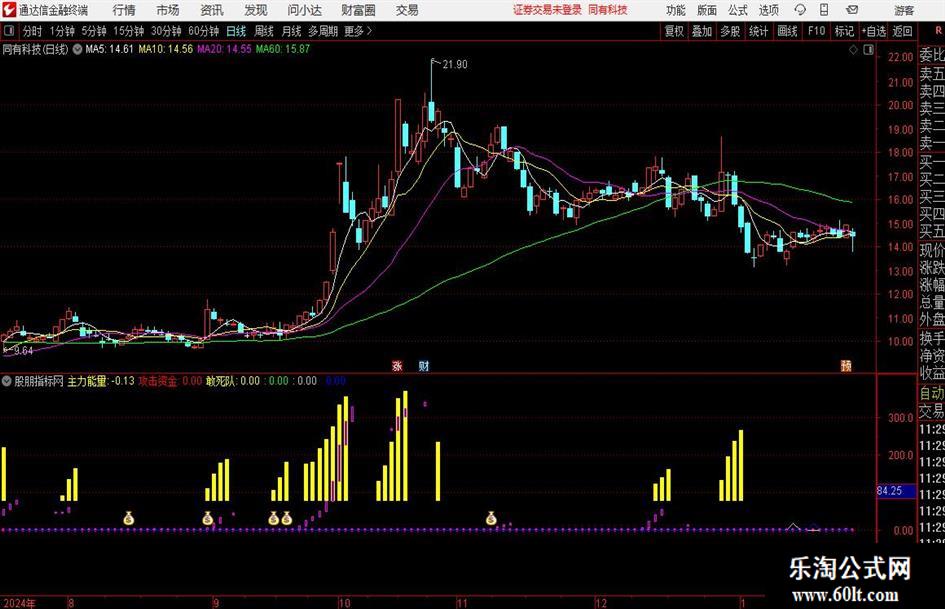The height and width of the screenshot is (609, 945).
Task: Click the 统计 statistics toolbar button
Action: coord(758,31)
